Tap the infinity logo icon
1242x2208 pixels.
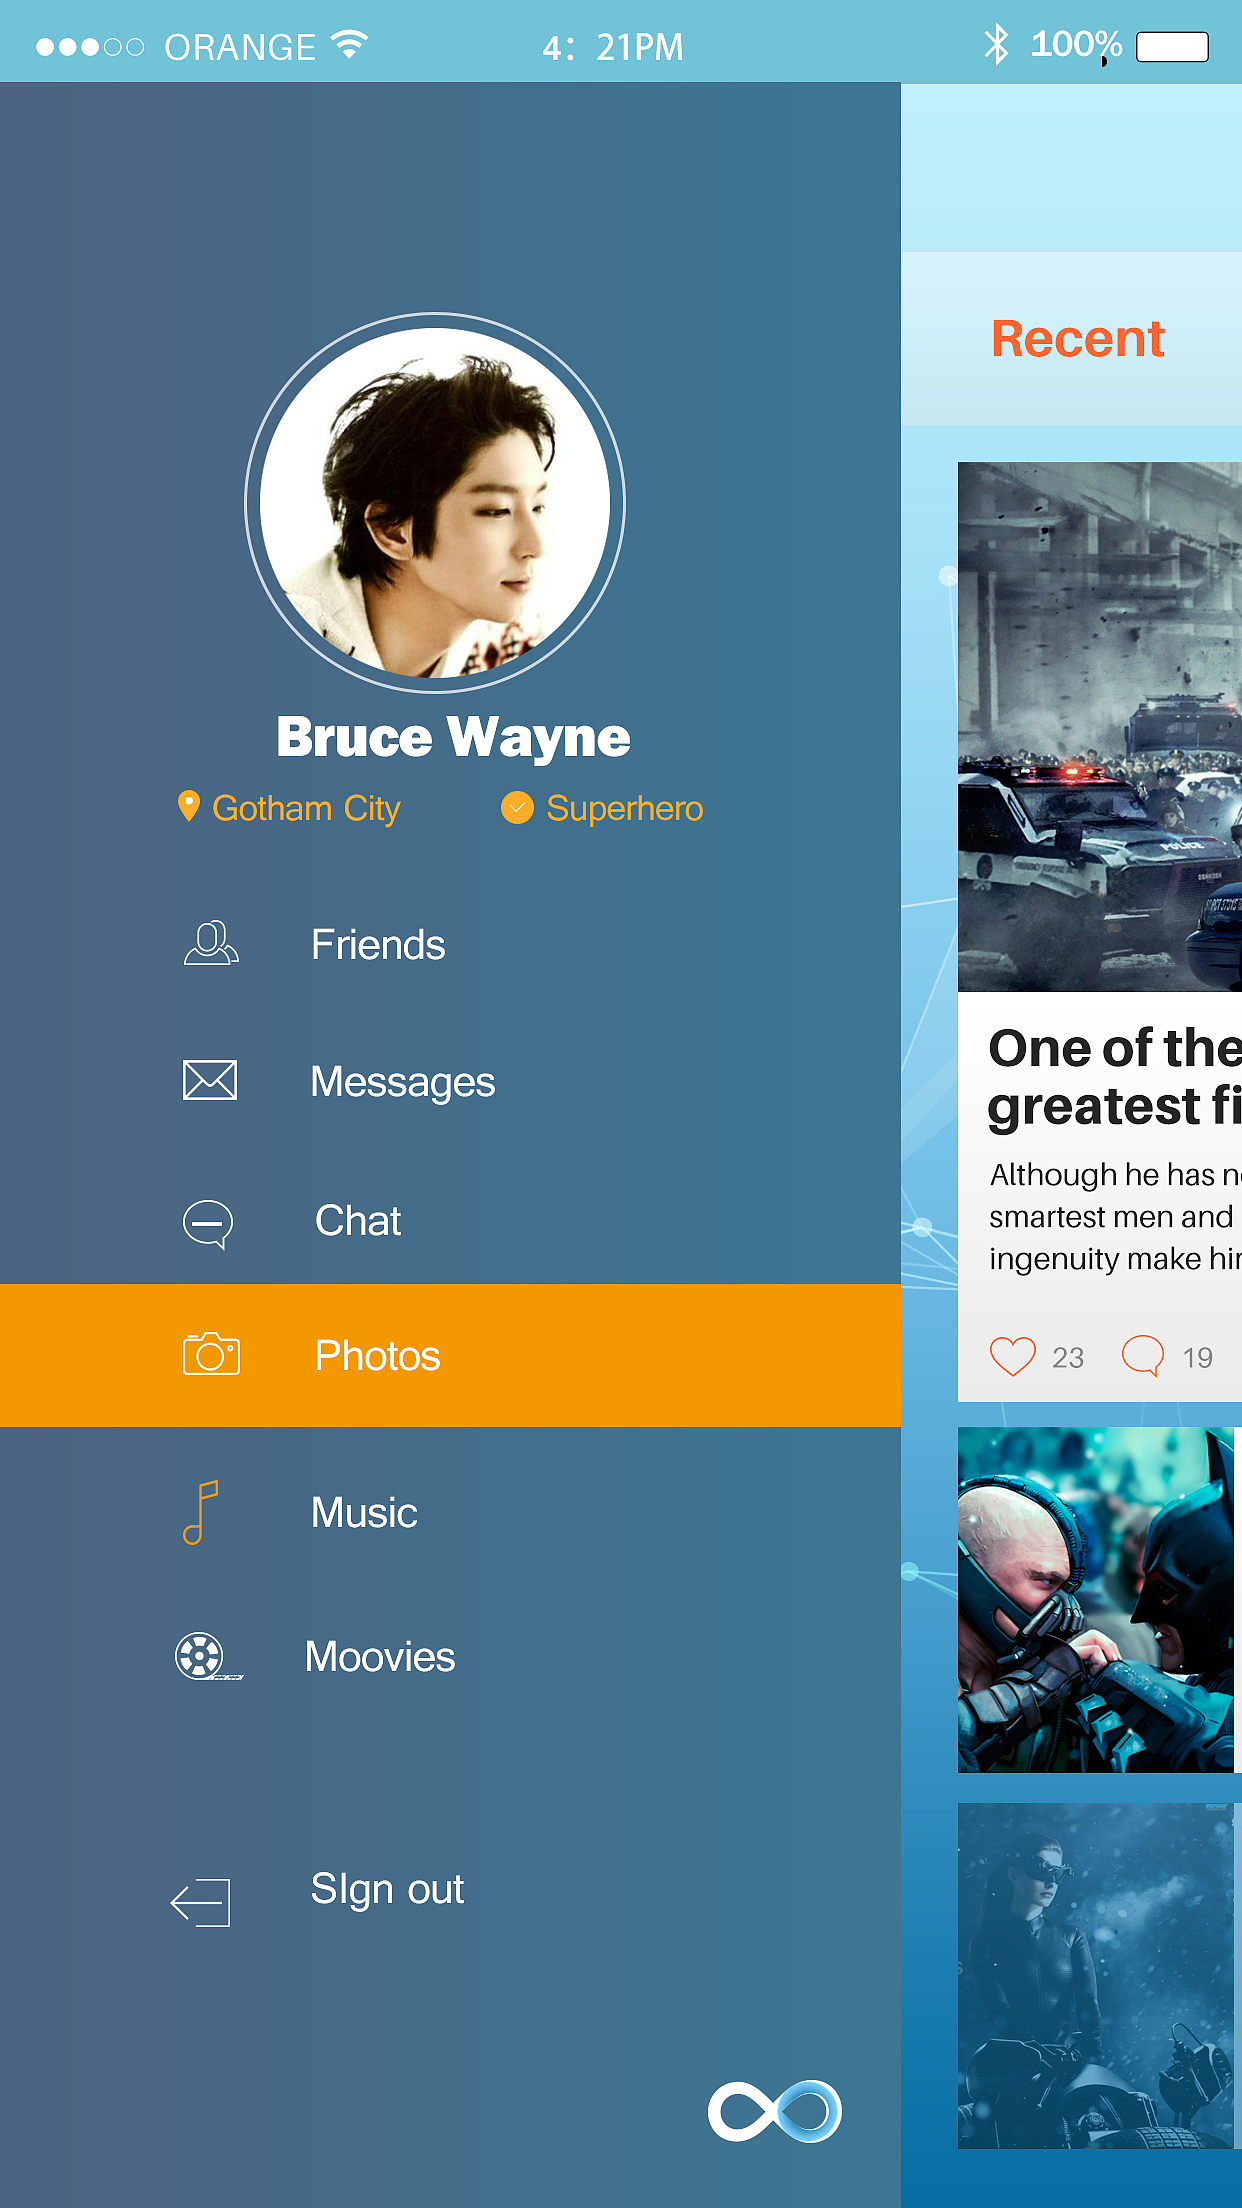tap(775, 2111)
